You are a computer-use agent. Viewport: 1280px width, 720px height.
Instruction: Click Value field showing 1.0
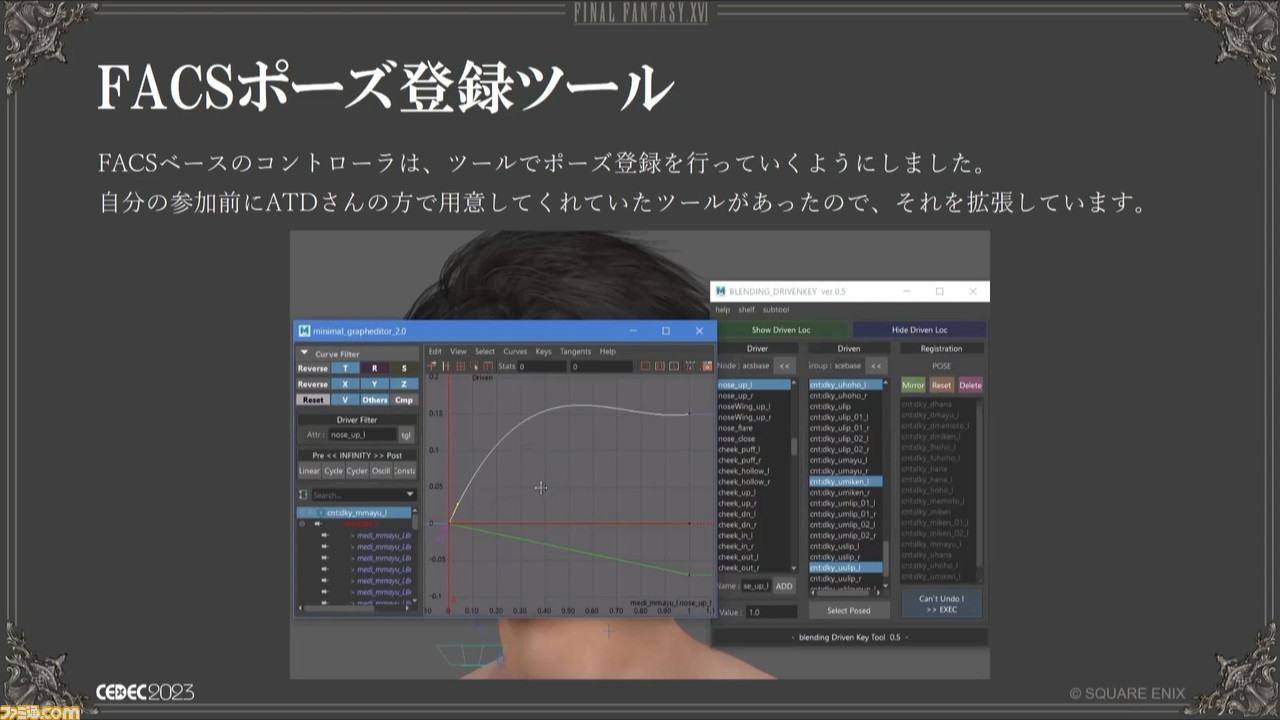pyautogui.click(x=771, y=612)
